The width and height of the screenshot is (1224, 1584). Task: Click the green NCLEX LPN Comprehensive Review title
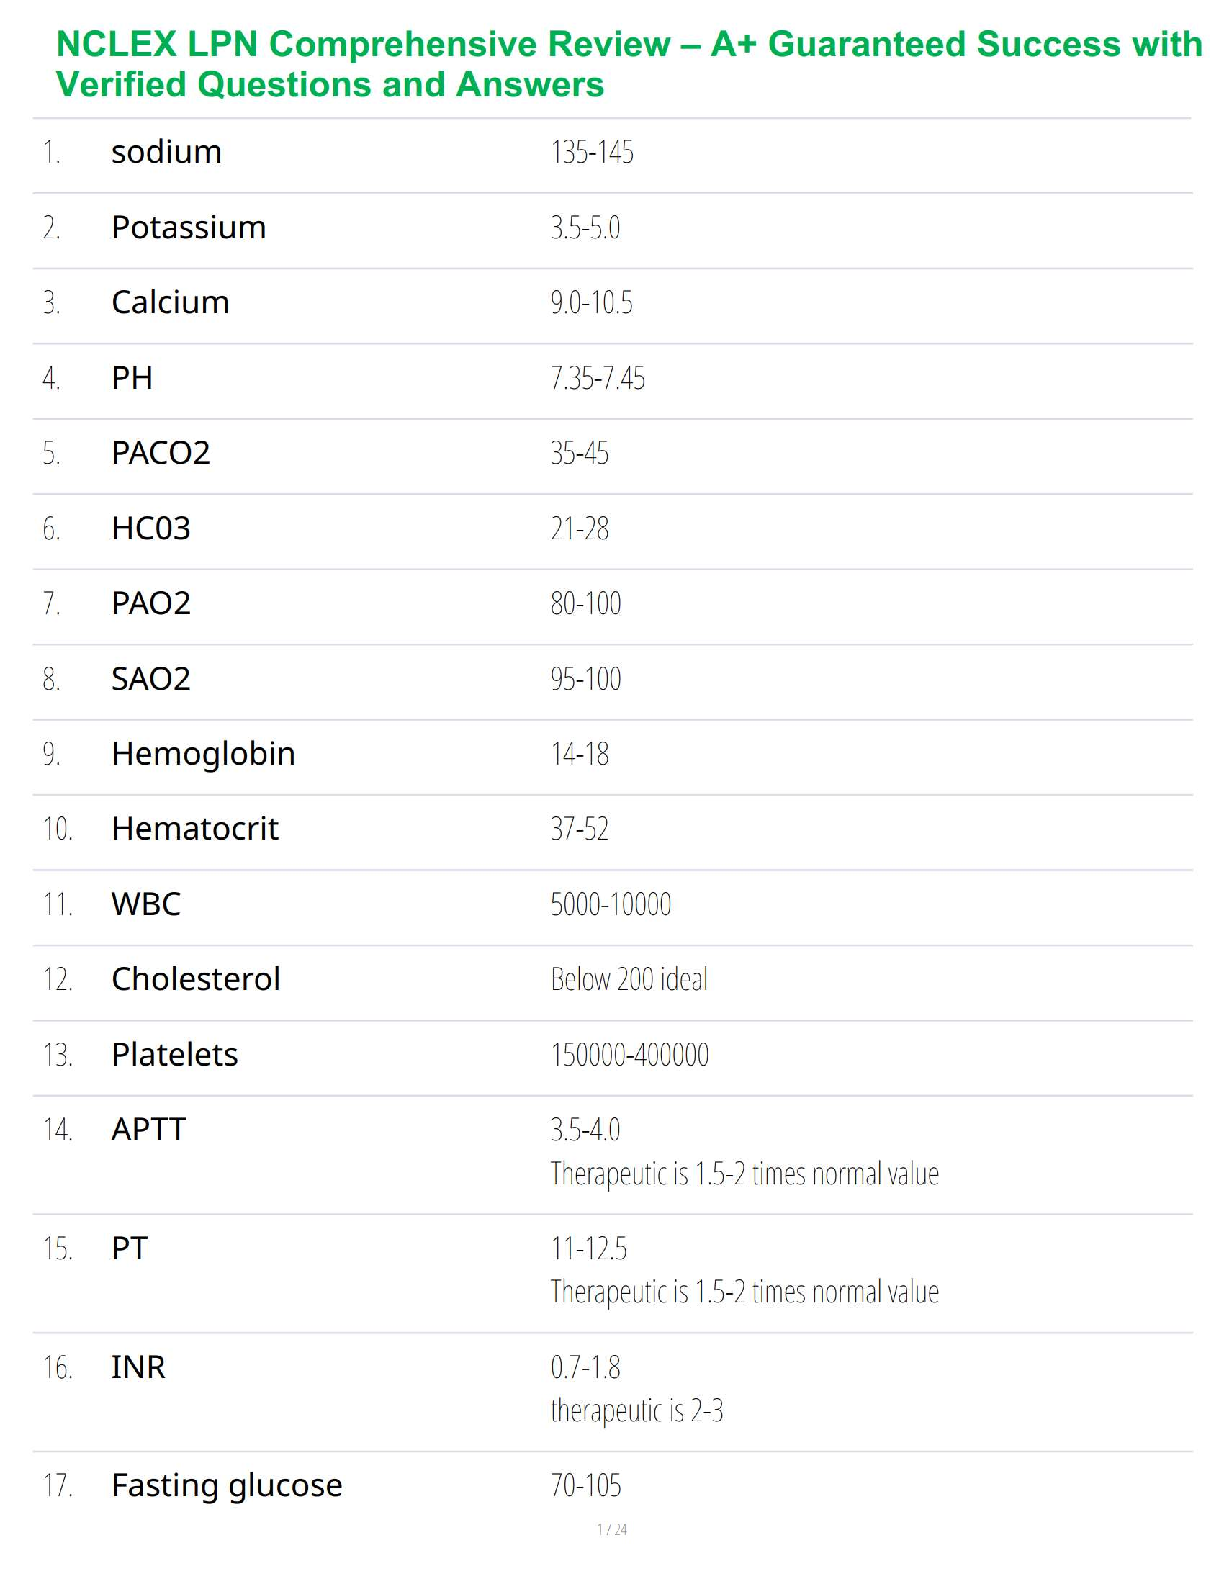coord(628,64)
